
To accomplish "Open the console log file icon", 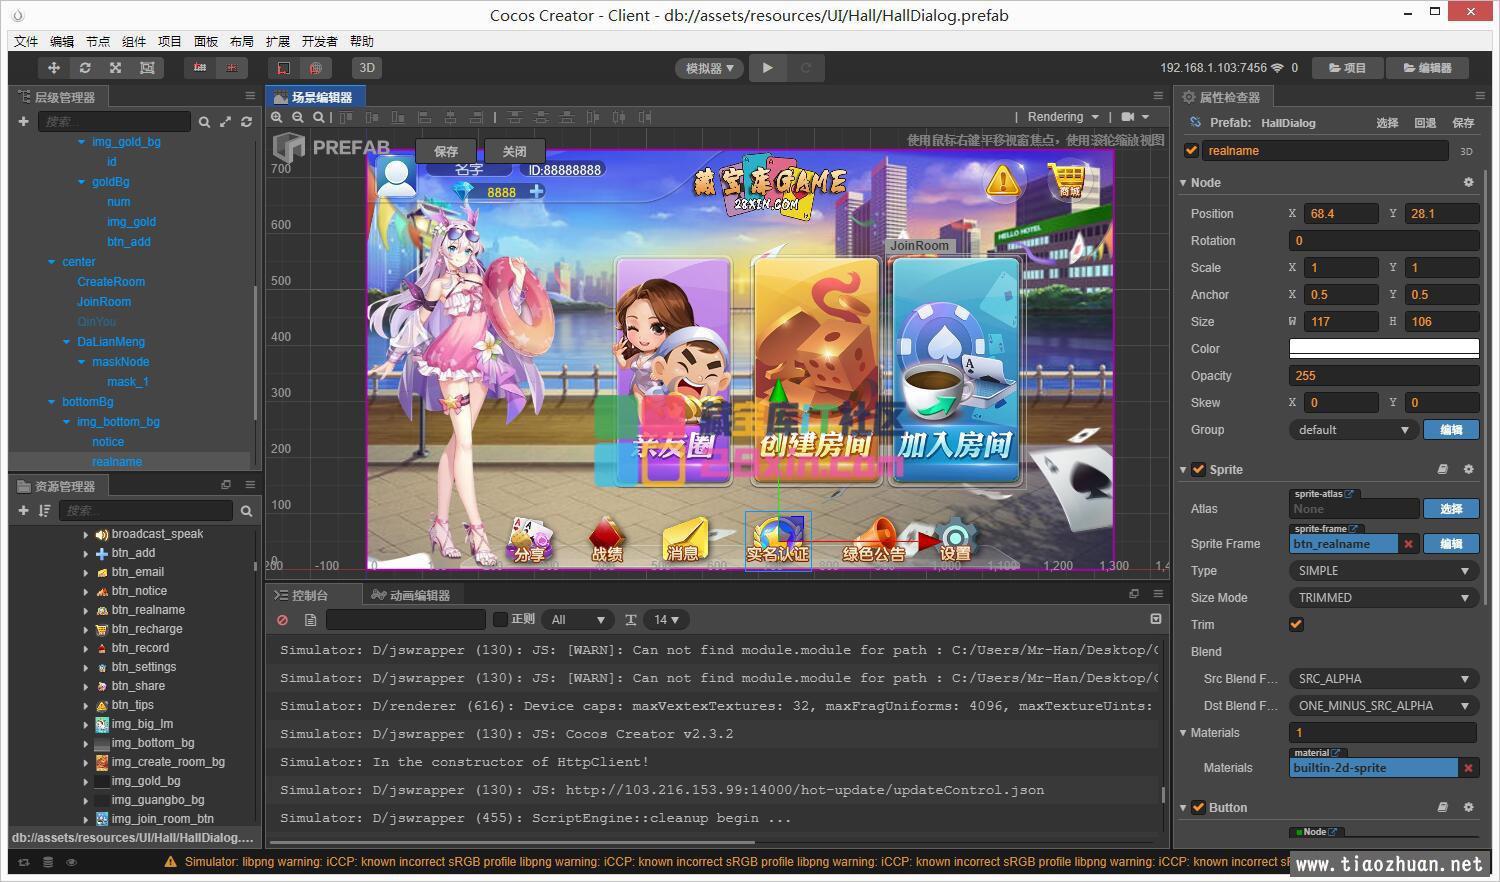I will [x=310, y=620].
